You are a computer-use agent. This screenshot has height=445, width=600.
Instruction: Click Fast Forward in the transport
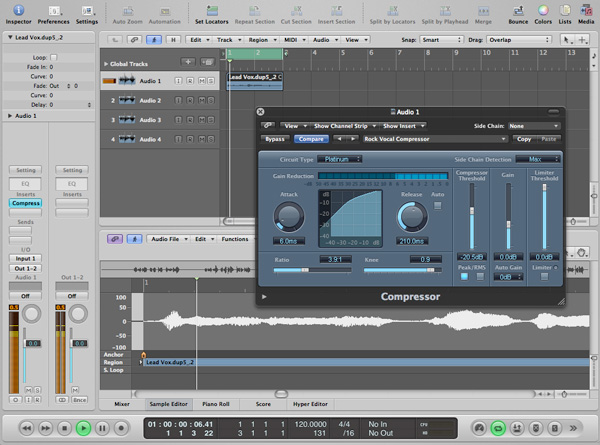click(x=46, y=428)
